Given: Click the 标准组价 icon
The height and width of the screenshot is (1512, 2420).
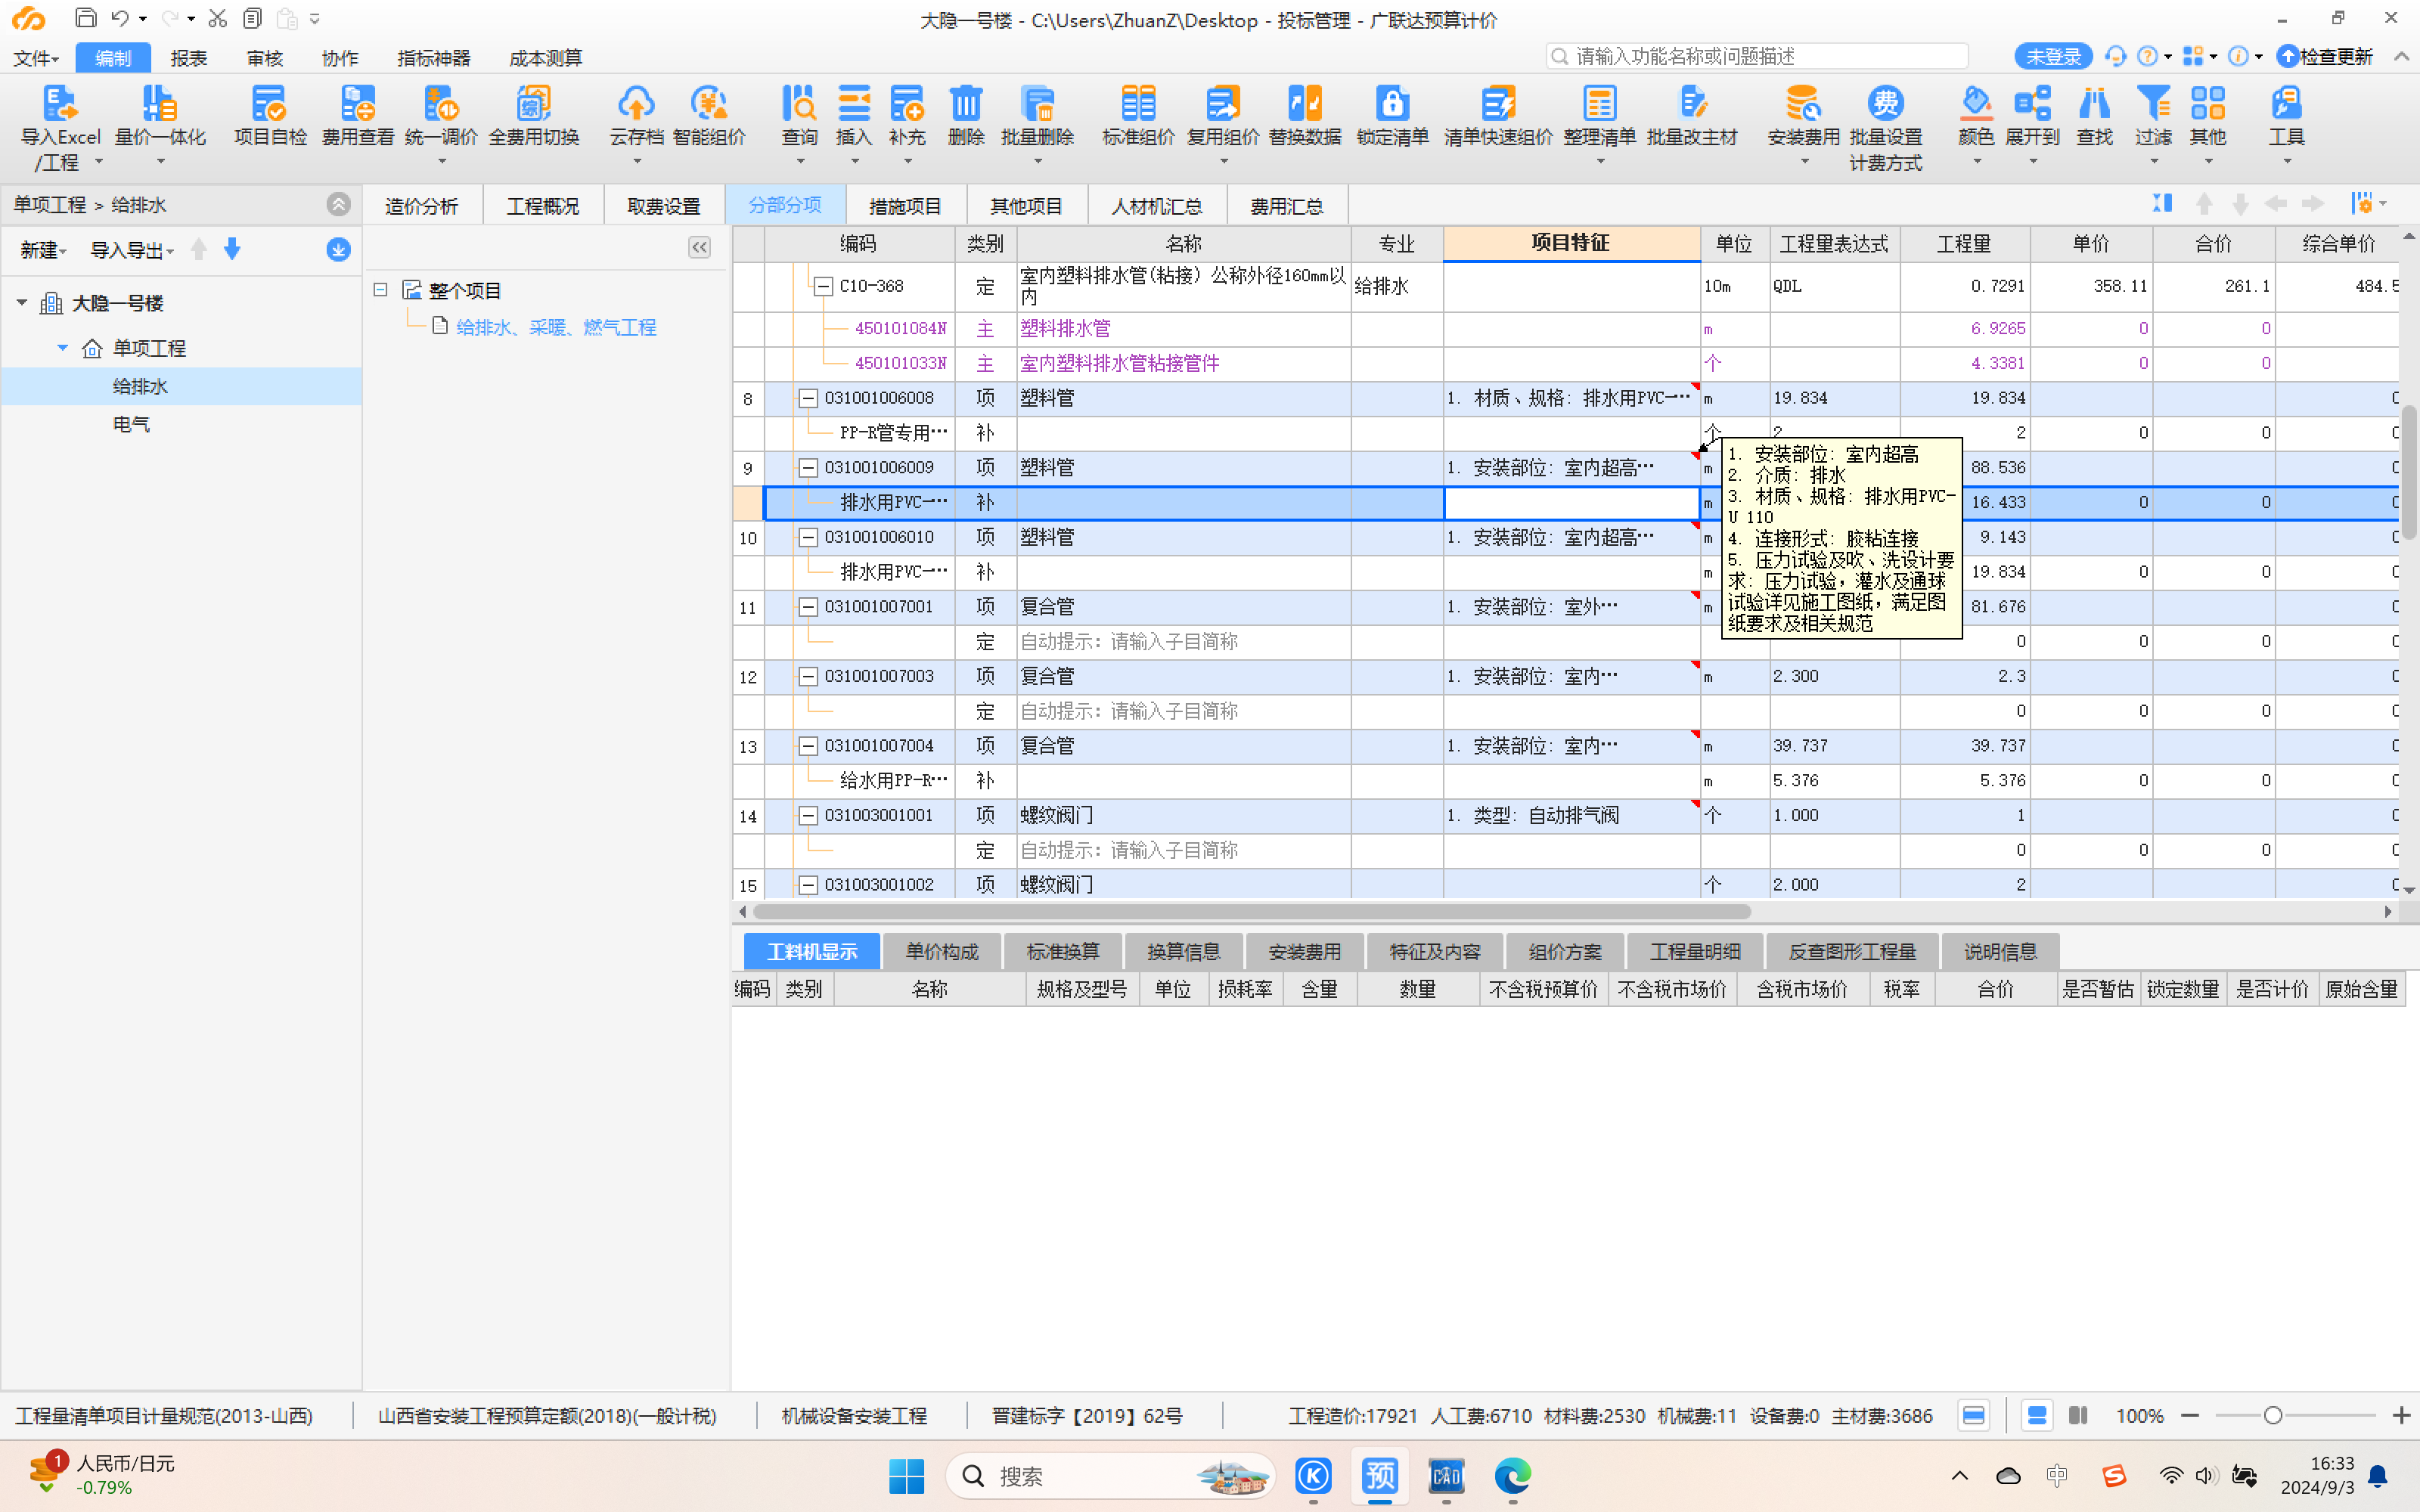Looking at the screenshot, I should point(1138,104).
